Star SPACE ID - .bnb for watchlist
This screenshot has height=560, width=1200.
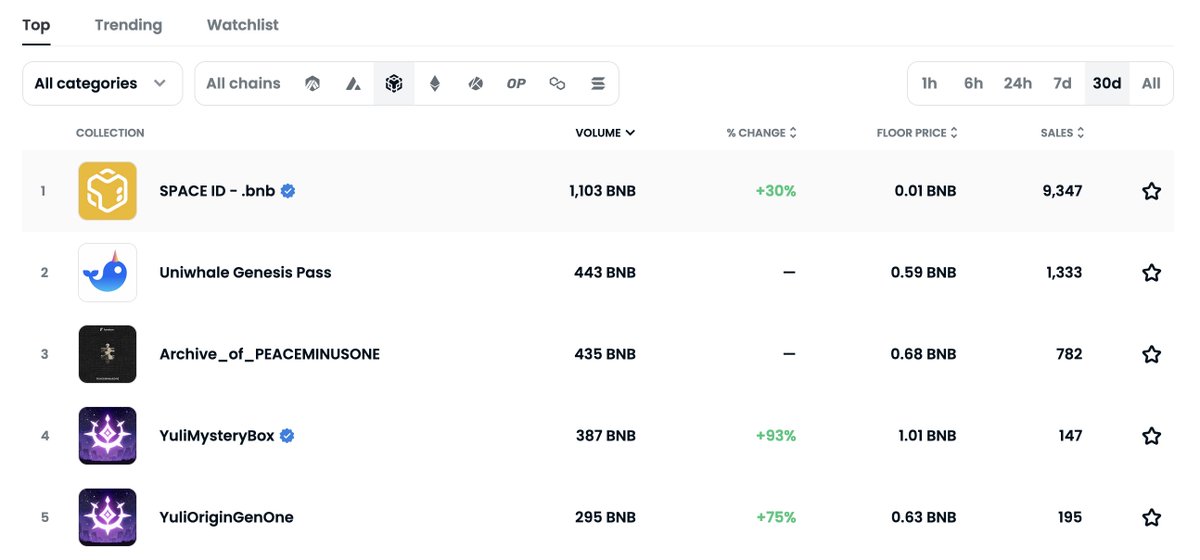coord(1151,191)
